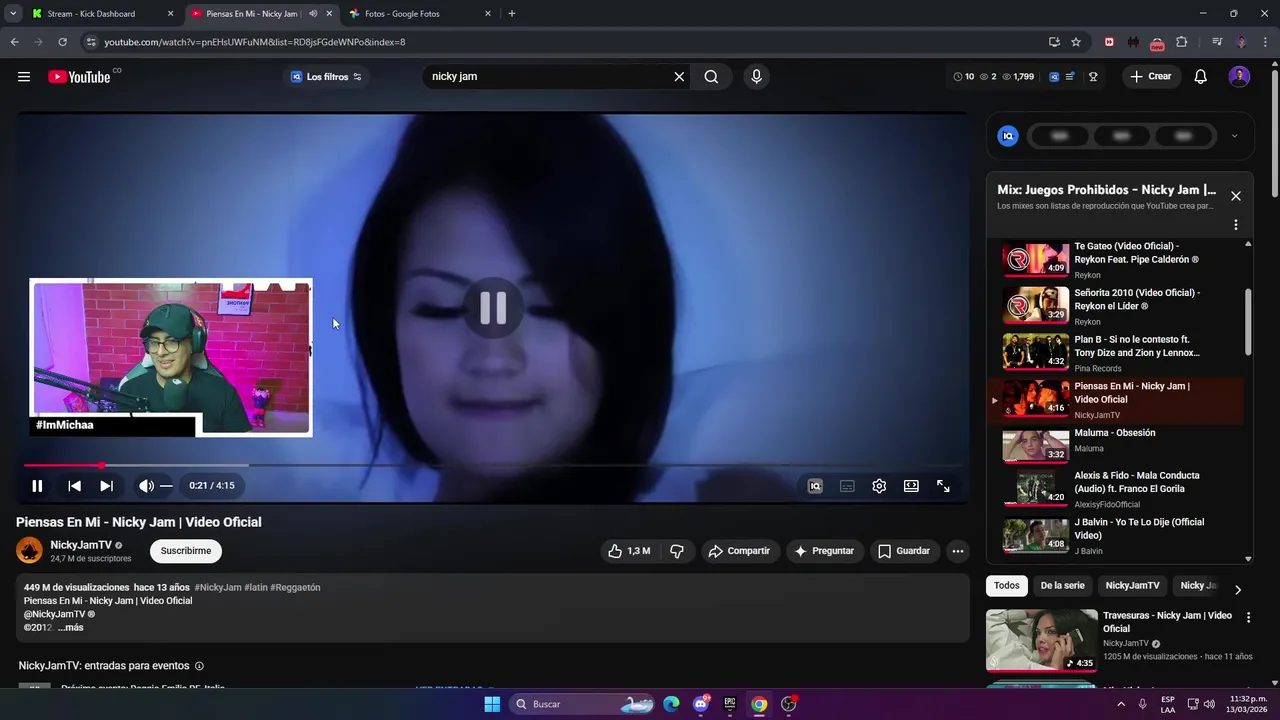Pause the video using the bottom-left control
1280x720 pixels.
(x=37, y=486)
